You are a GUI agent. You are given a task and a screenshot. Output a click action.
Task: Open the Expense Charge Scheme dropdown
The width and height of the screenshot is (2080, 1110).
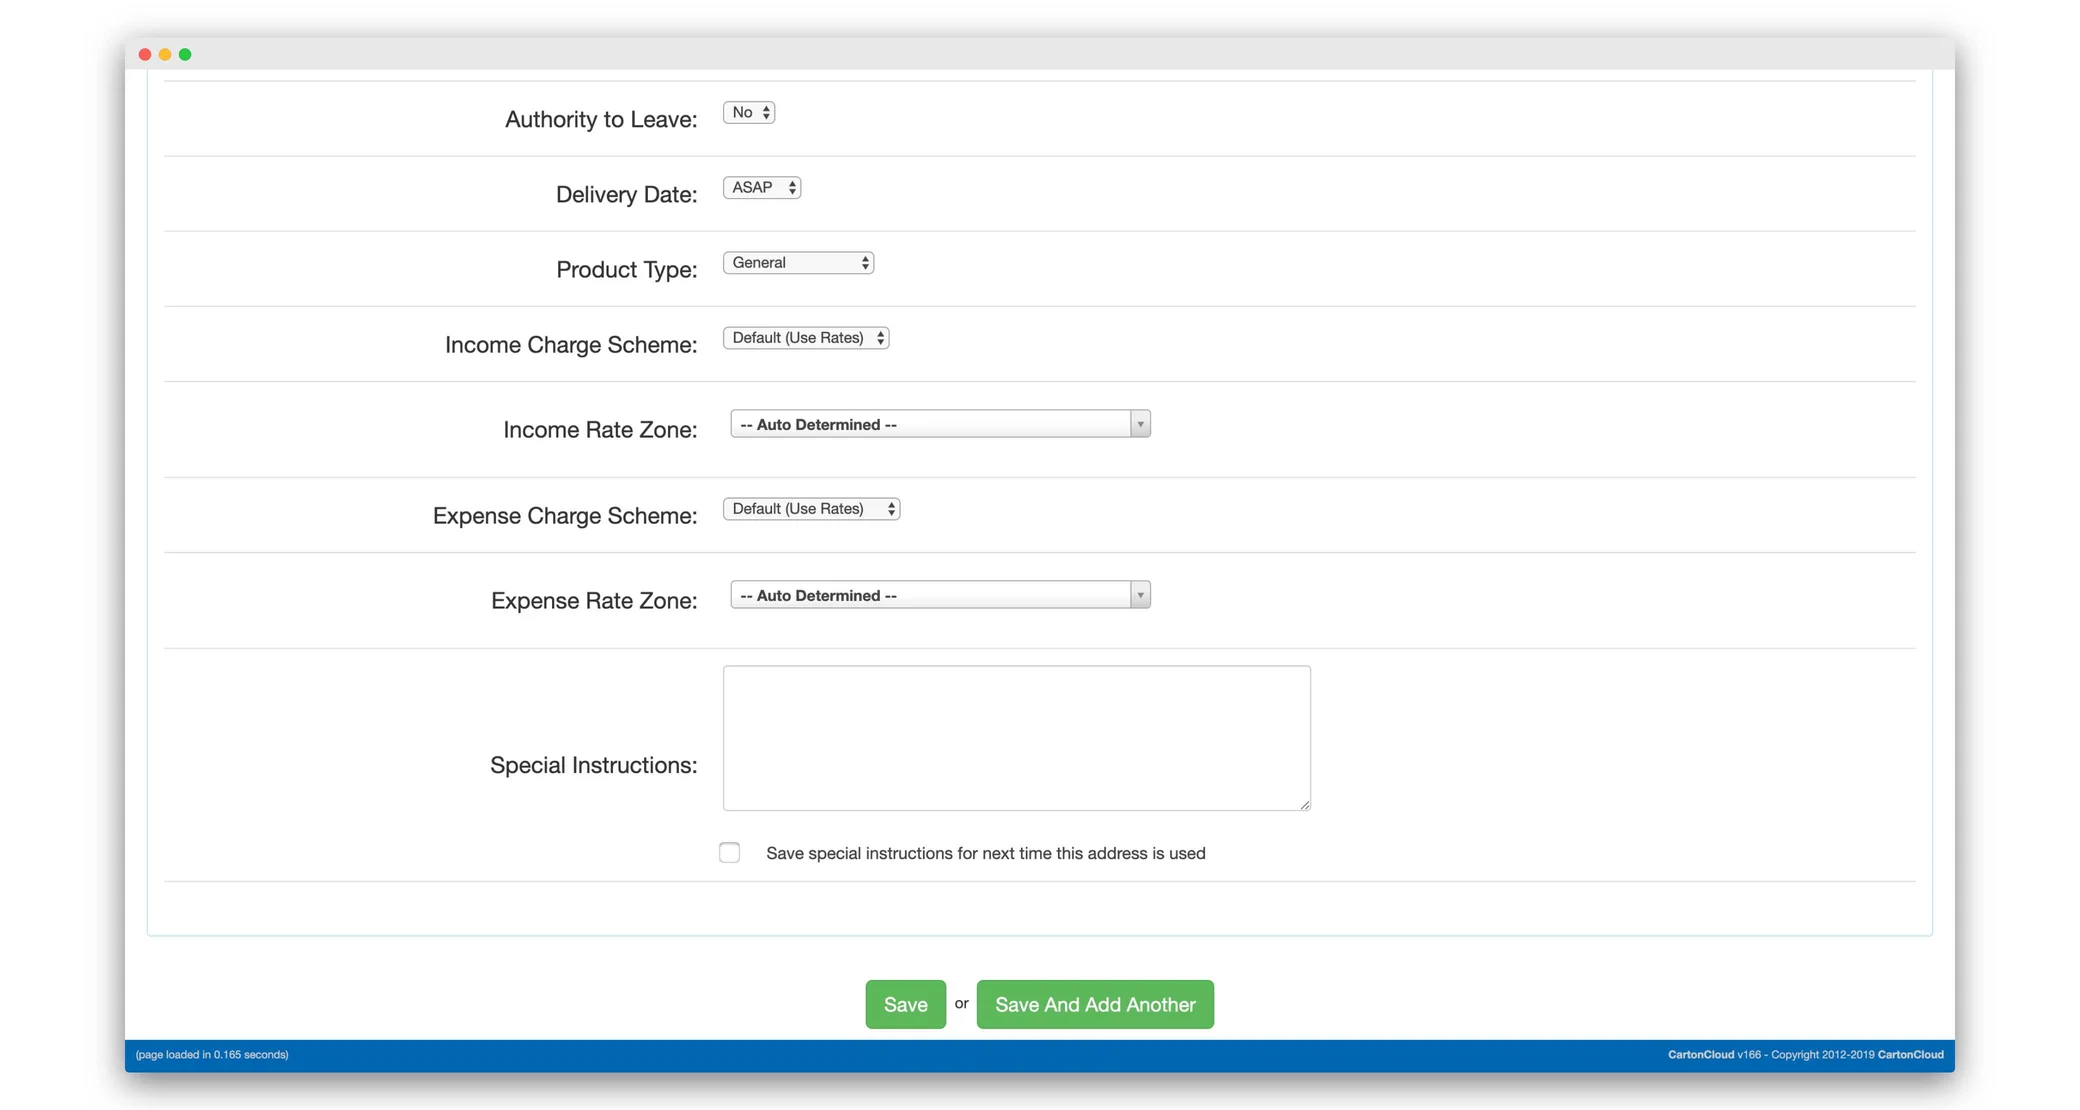pyautogui.click(x=811, y=509)
